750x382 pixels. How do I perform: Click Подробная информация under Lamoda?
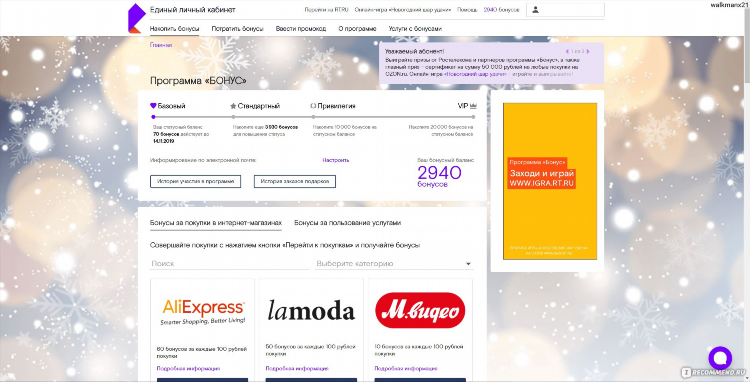coord(297,369)
